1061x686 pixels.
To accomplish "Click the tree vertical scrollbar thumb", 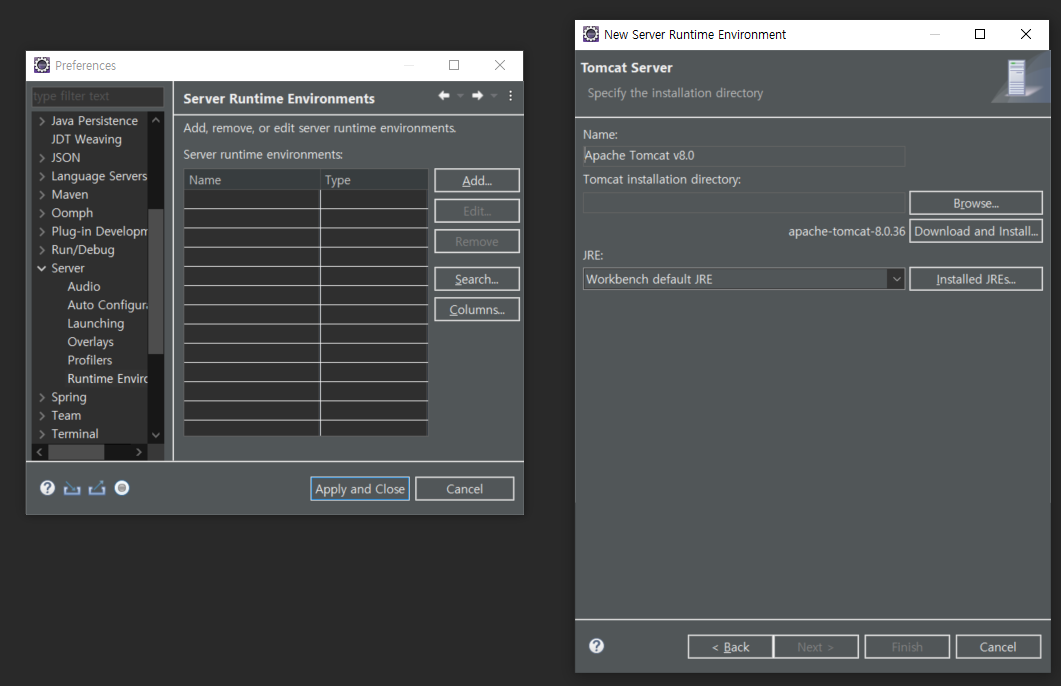I will [156, 281].
